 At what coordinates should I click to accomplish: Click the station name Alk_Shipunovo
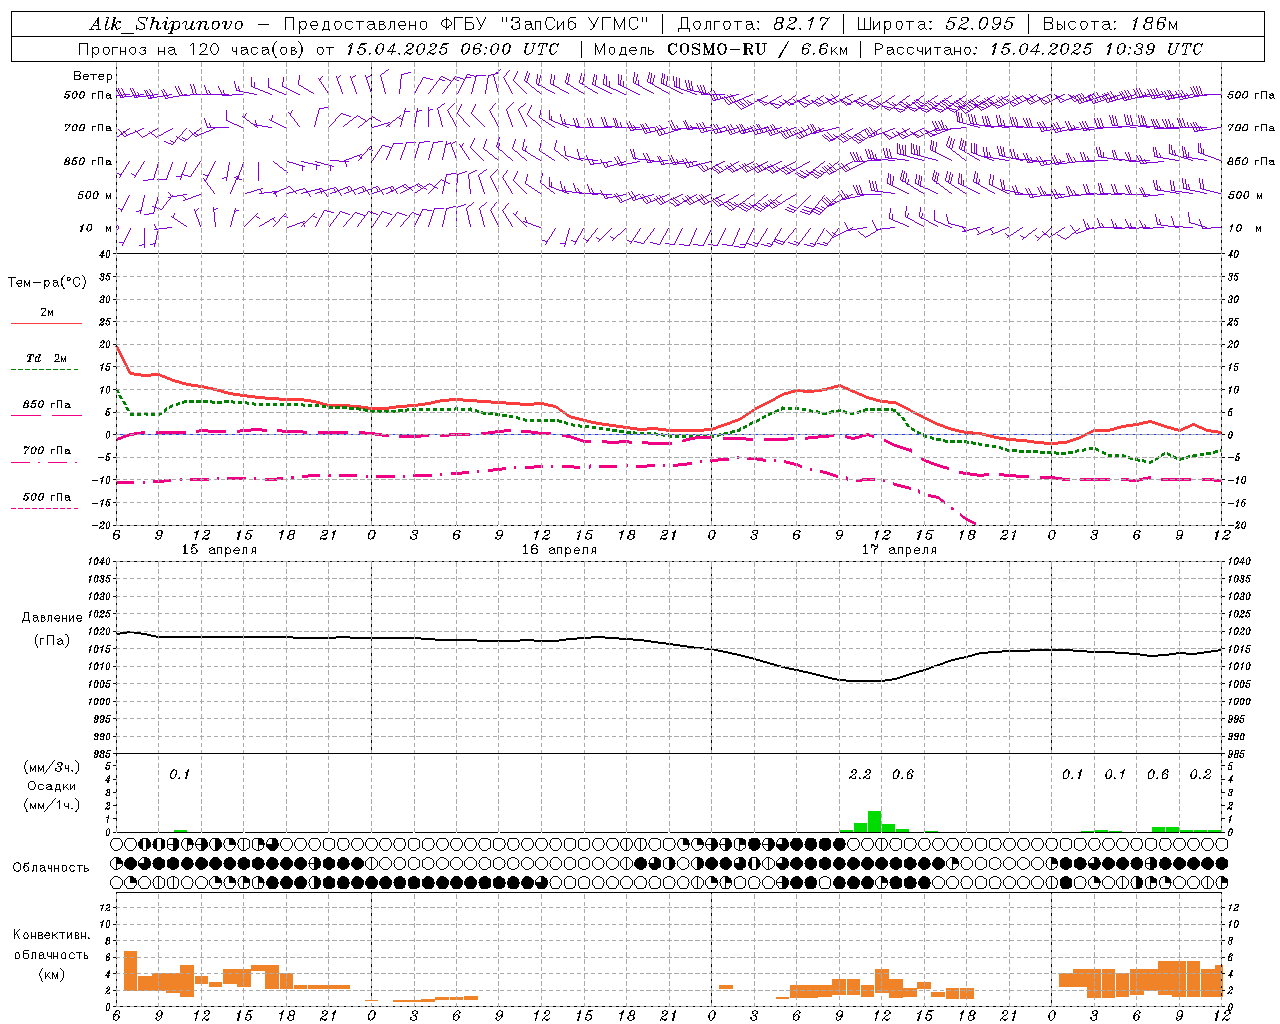click(x=166, y=24)
